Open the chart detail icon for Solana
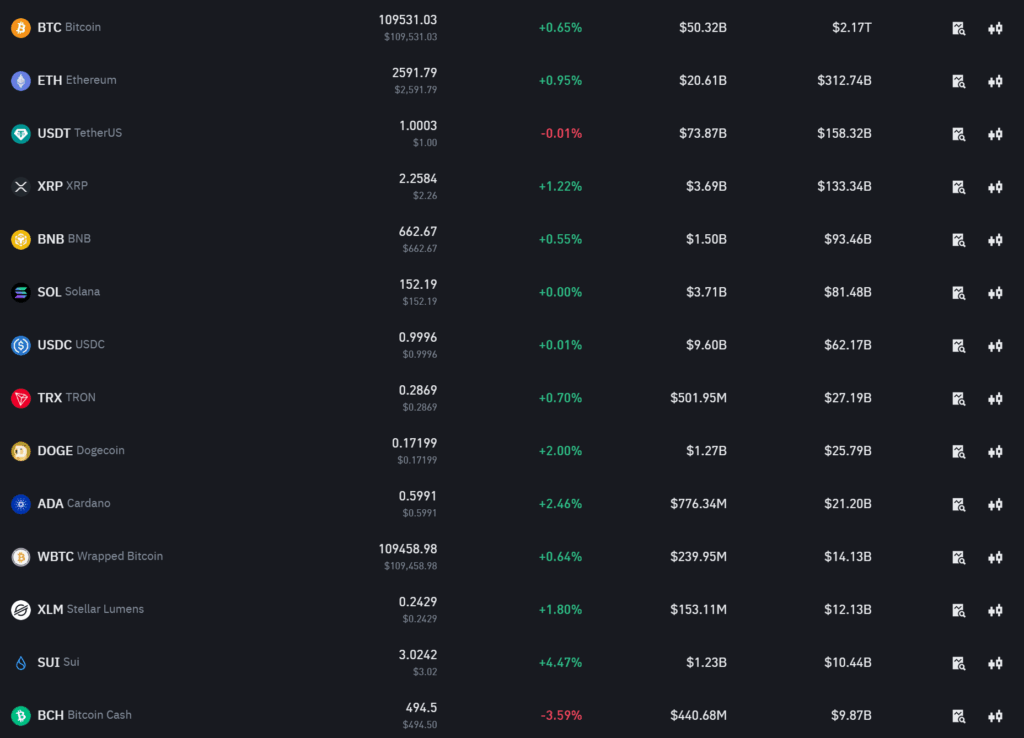 (x=958, y=293)
